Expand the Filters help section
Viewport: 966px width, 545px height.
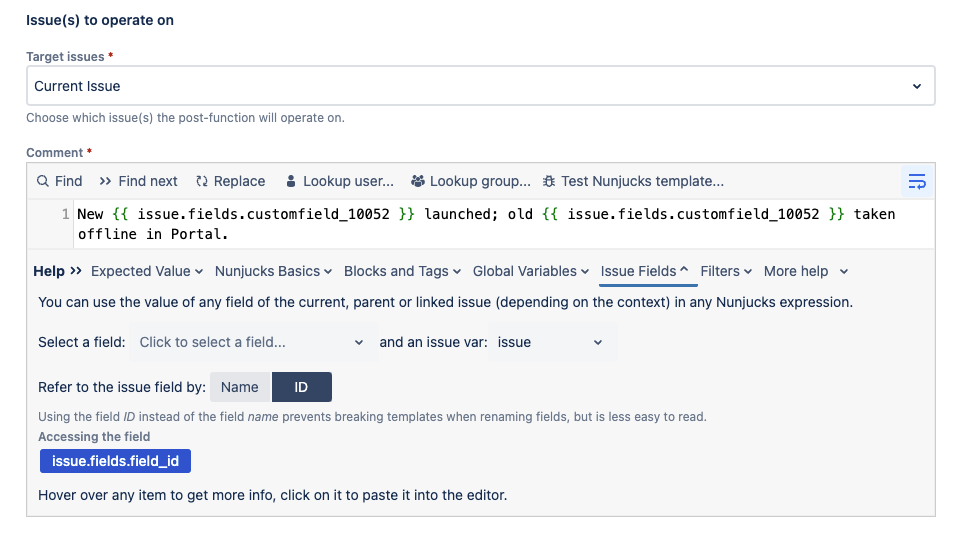pos(726,272)
